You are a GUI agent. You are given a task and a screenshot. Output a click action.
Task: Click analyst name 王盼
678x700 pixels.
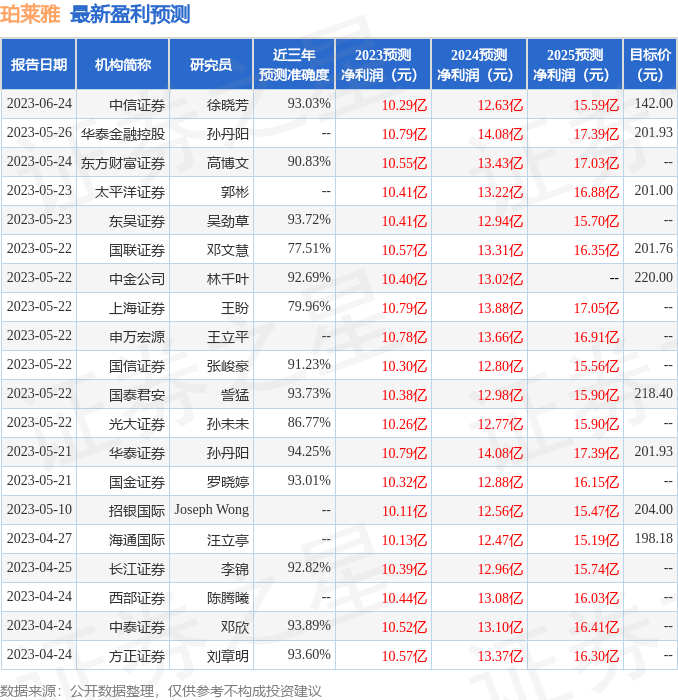[235, 308]
